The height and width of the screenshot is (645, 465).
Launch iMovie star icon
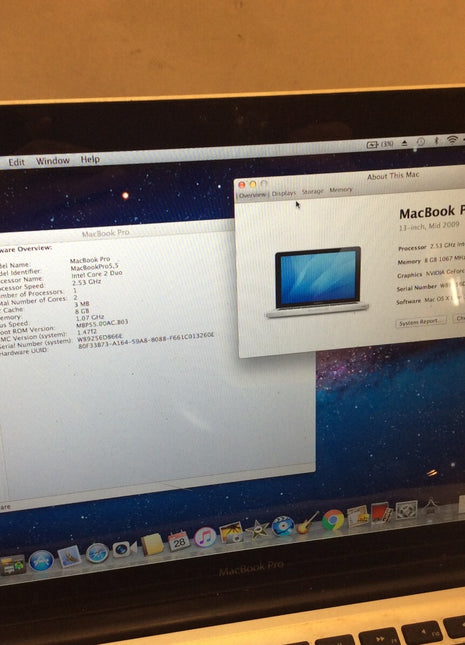point(258,529)
